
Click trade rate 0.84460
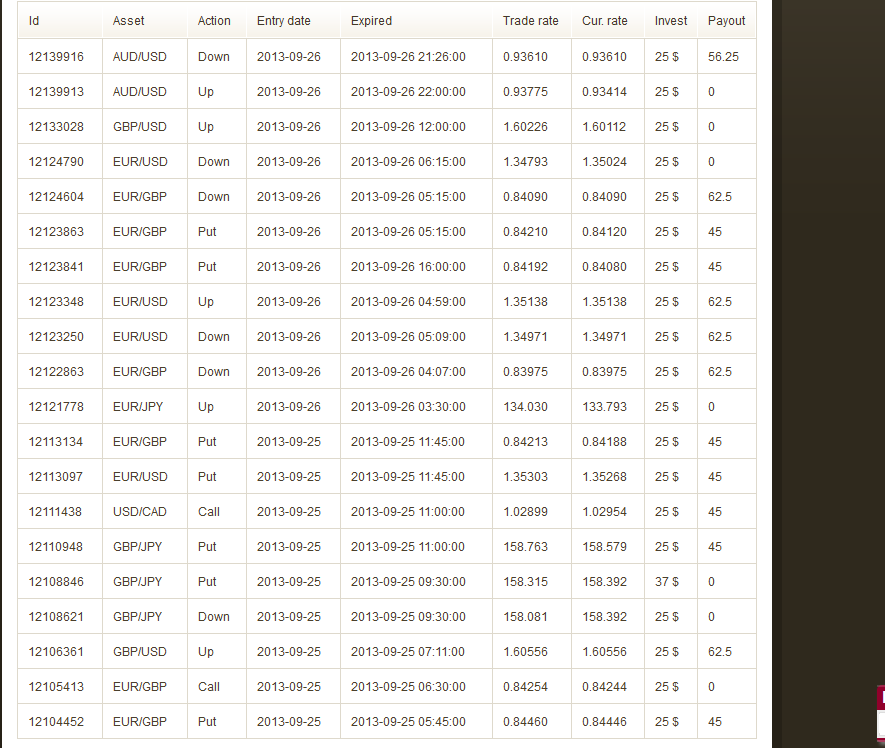(525, 721)
